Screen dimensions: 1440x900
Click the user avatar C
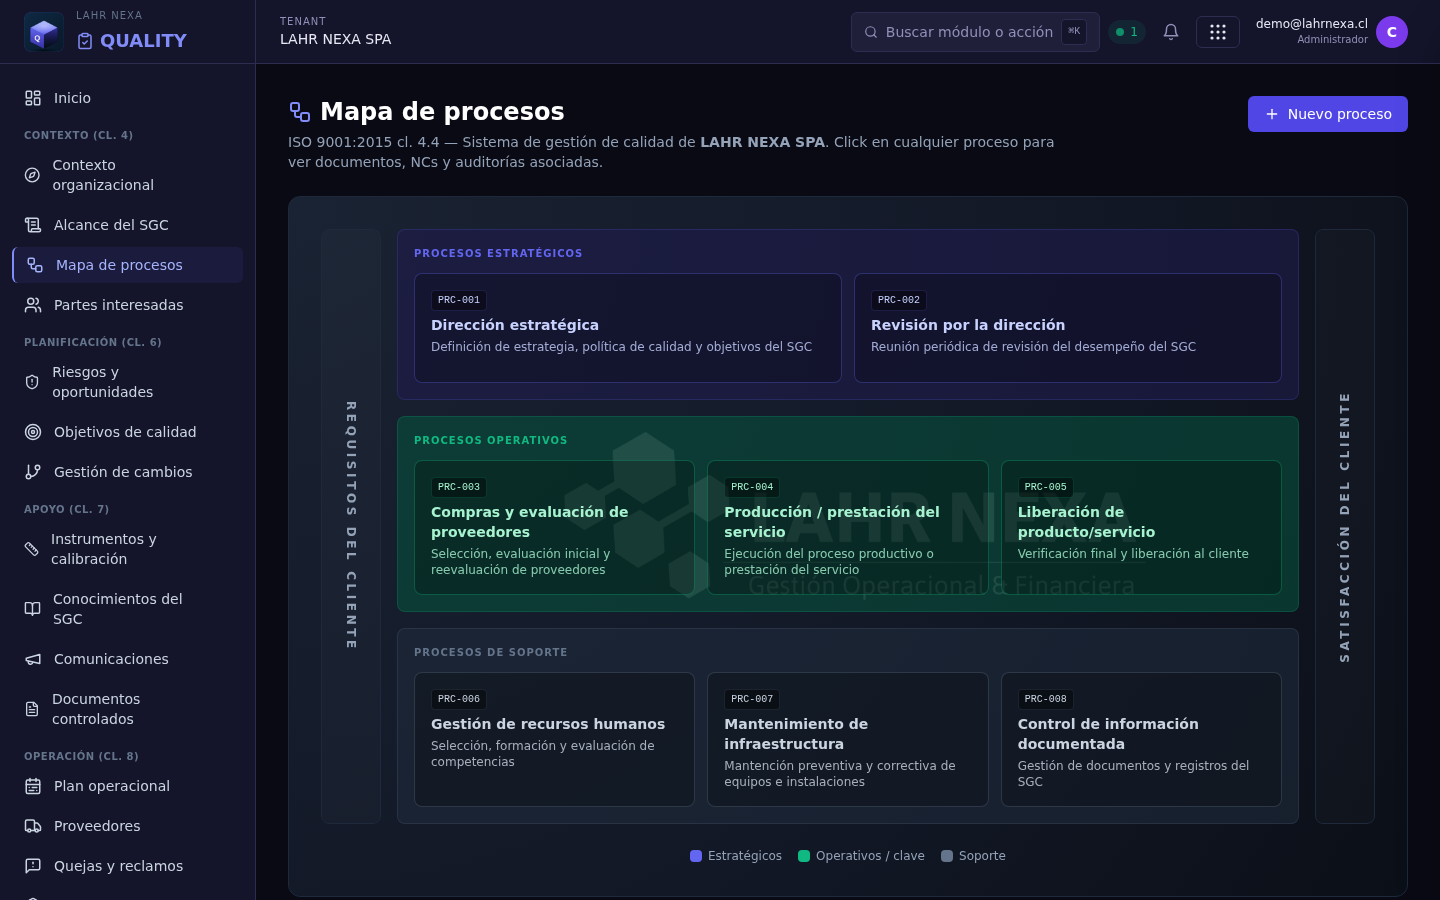point(1392,32)
